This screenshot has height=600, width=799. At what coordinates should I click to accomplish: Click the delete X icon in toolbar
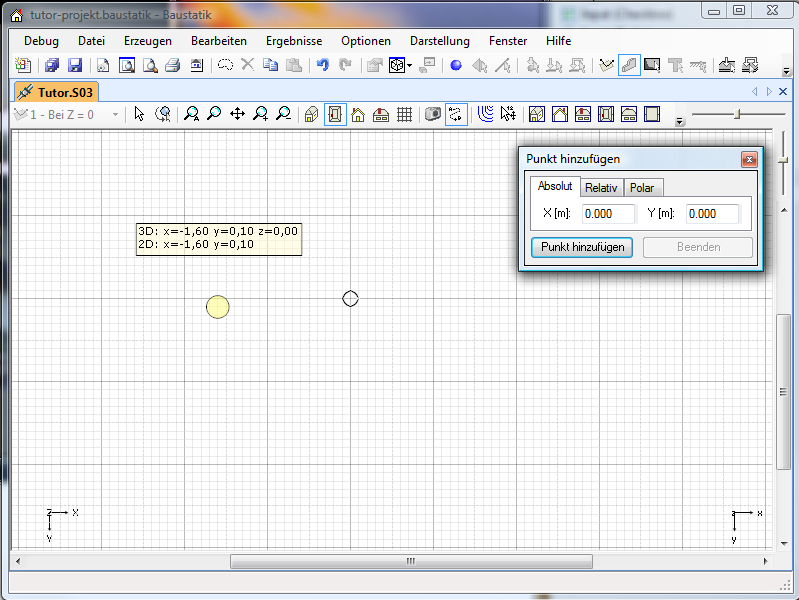[x=248, y=65]
